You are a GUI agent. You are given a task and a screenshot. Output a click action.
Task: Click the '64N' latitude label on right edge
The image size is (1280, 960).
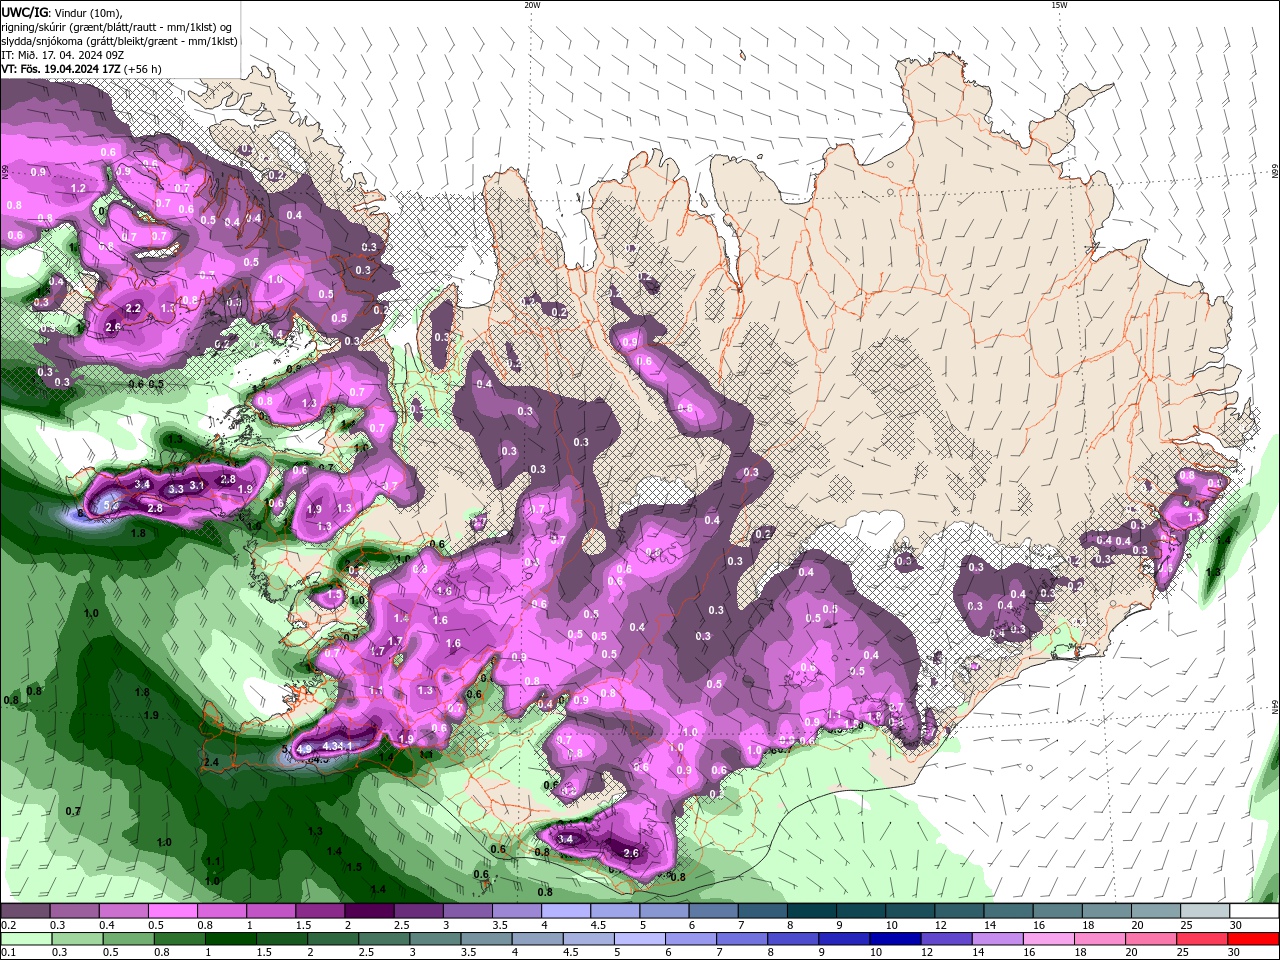(x=1275, y=706)
